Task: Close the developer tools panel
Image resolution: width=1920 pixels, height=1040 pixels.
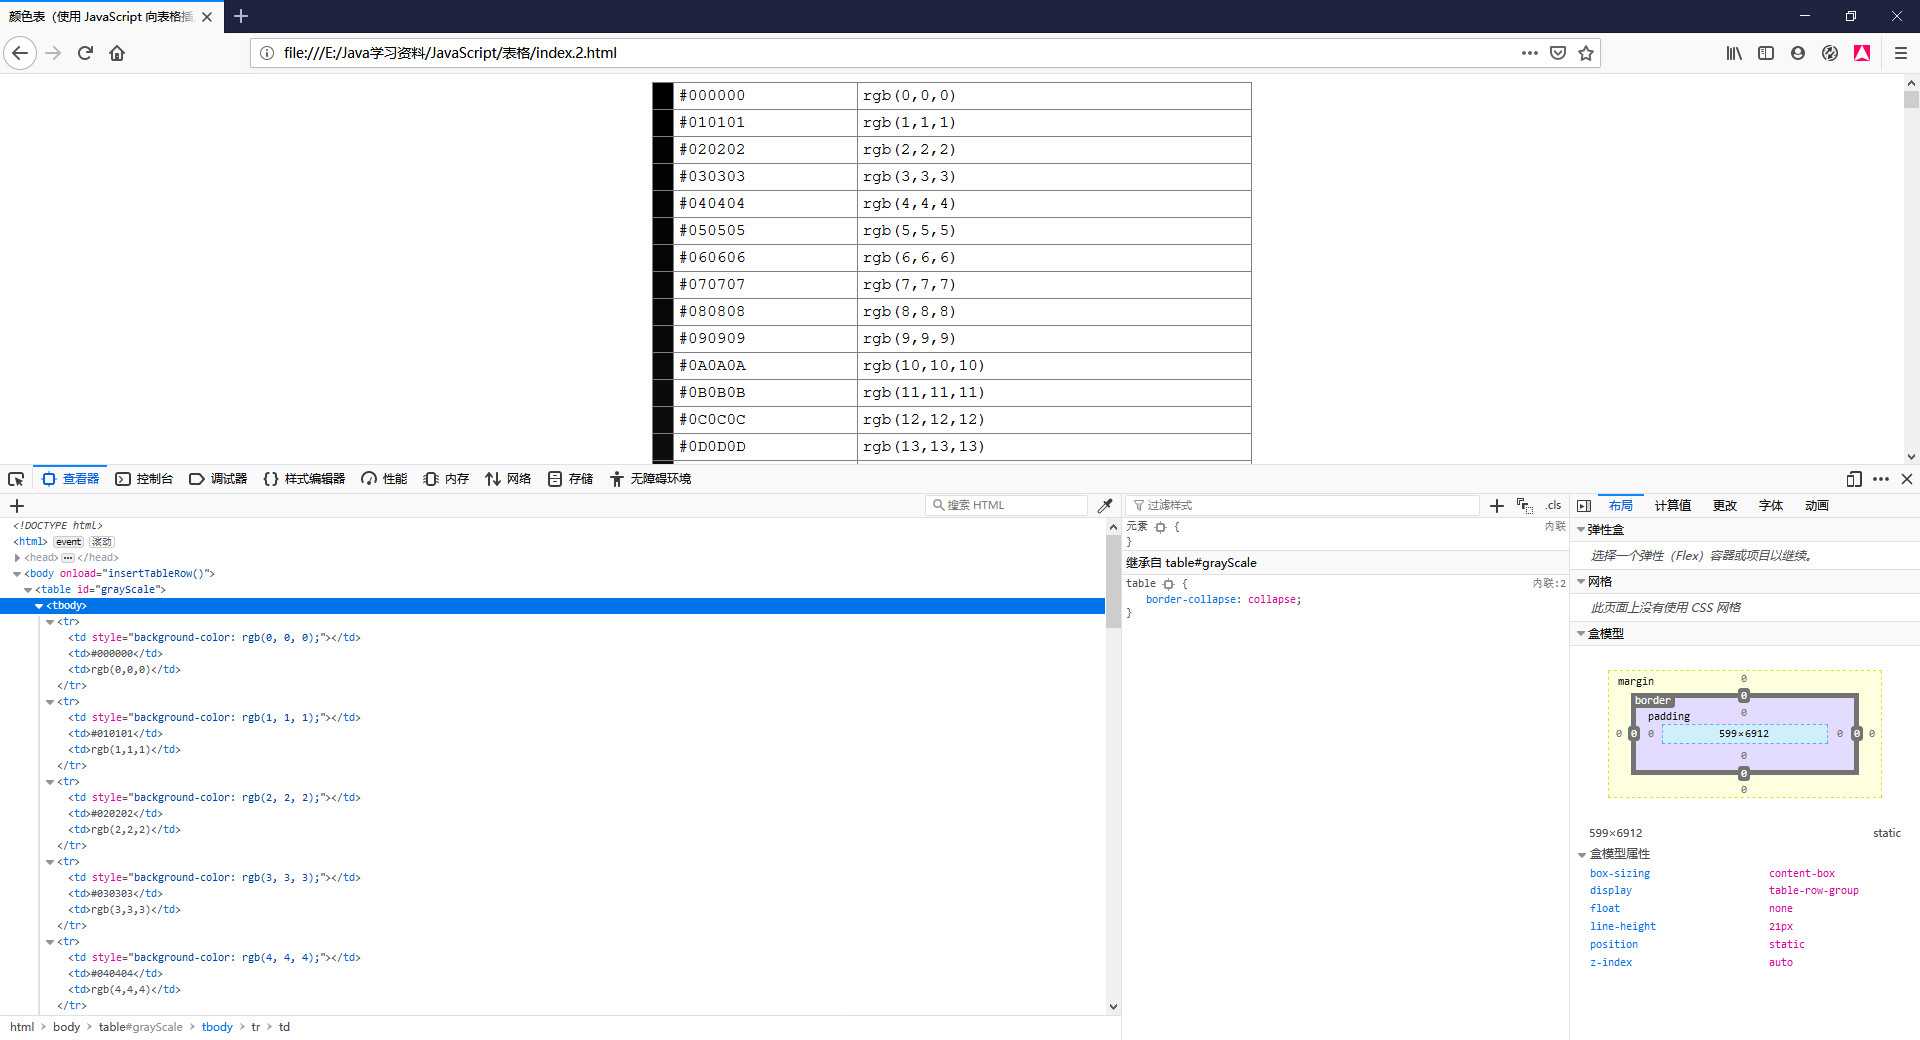Action: [1907, 479]
